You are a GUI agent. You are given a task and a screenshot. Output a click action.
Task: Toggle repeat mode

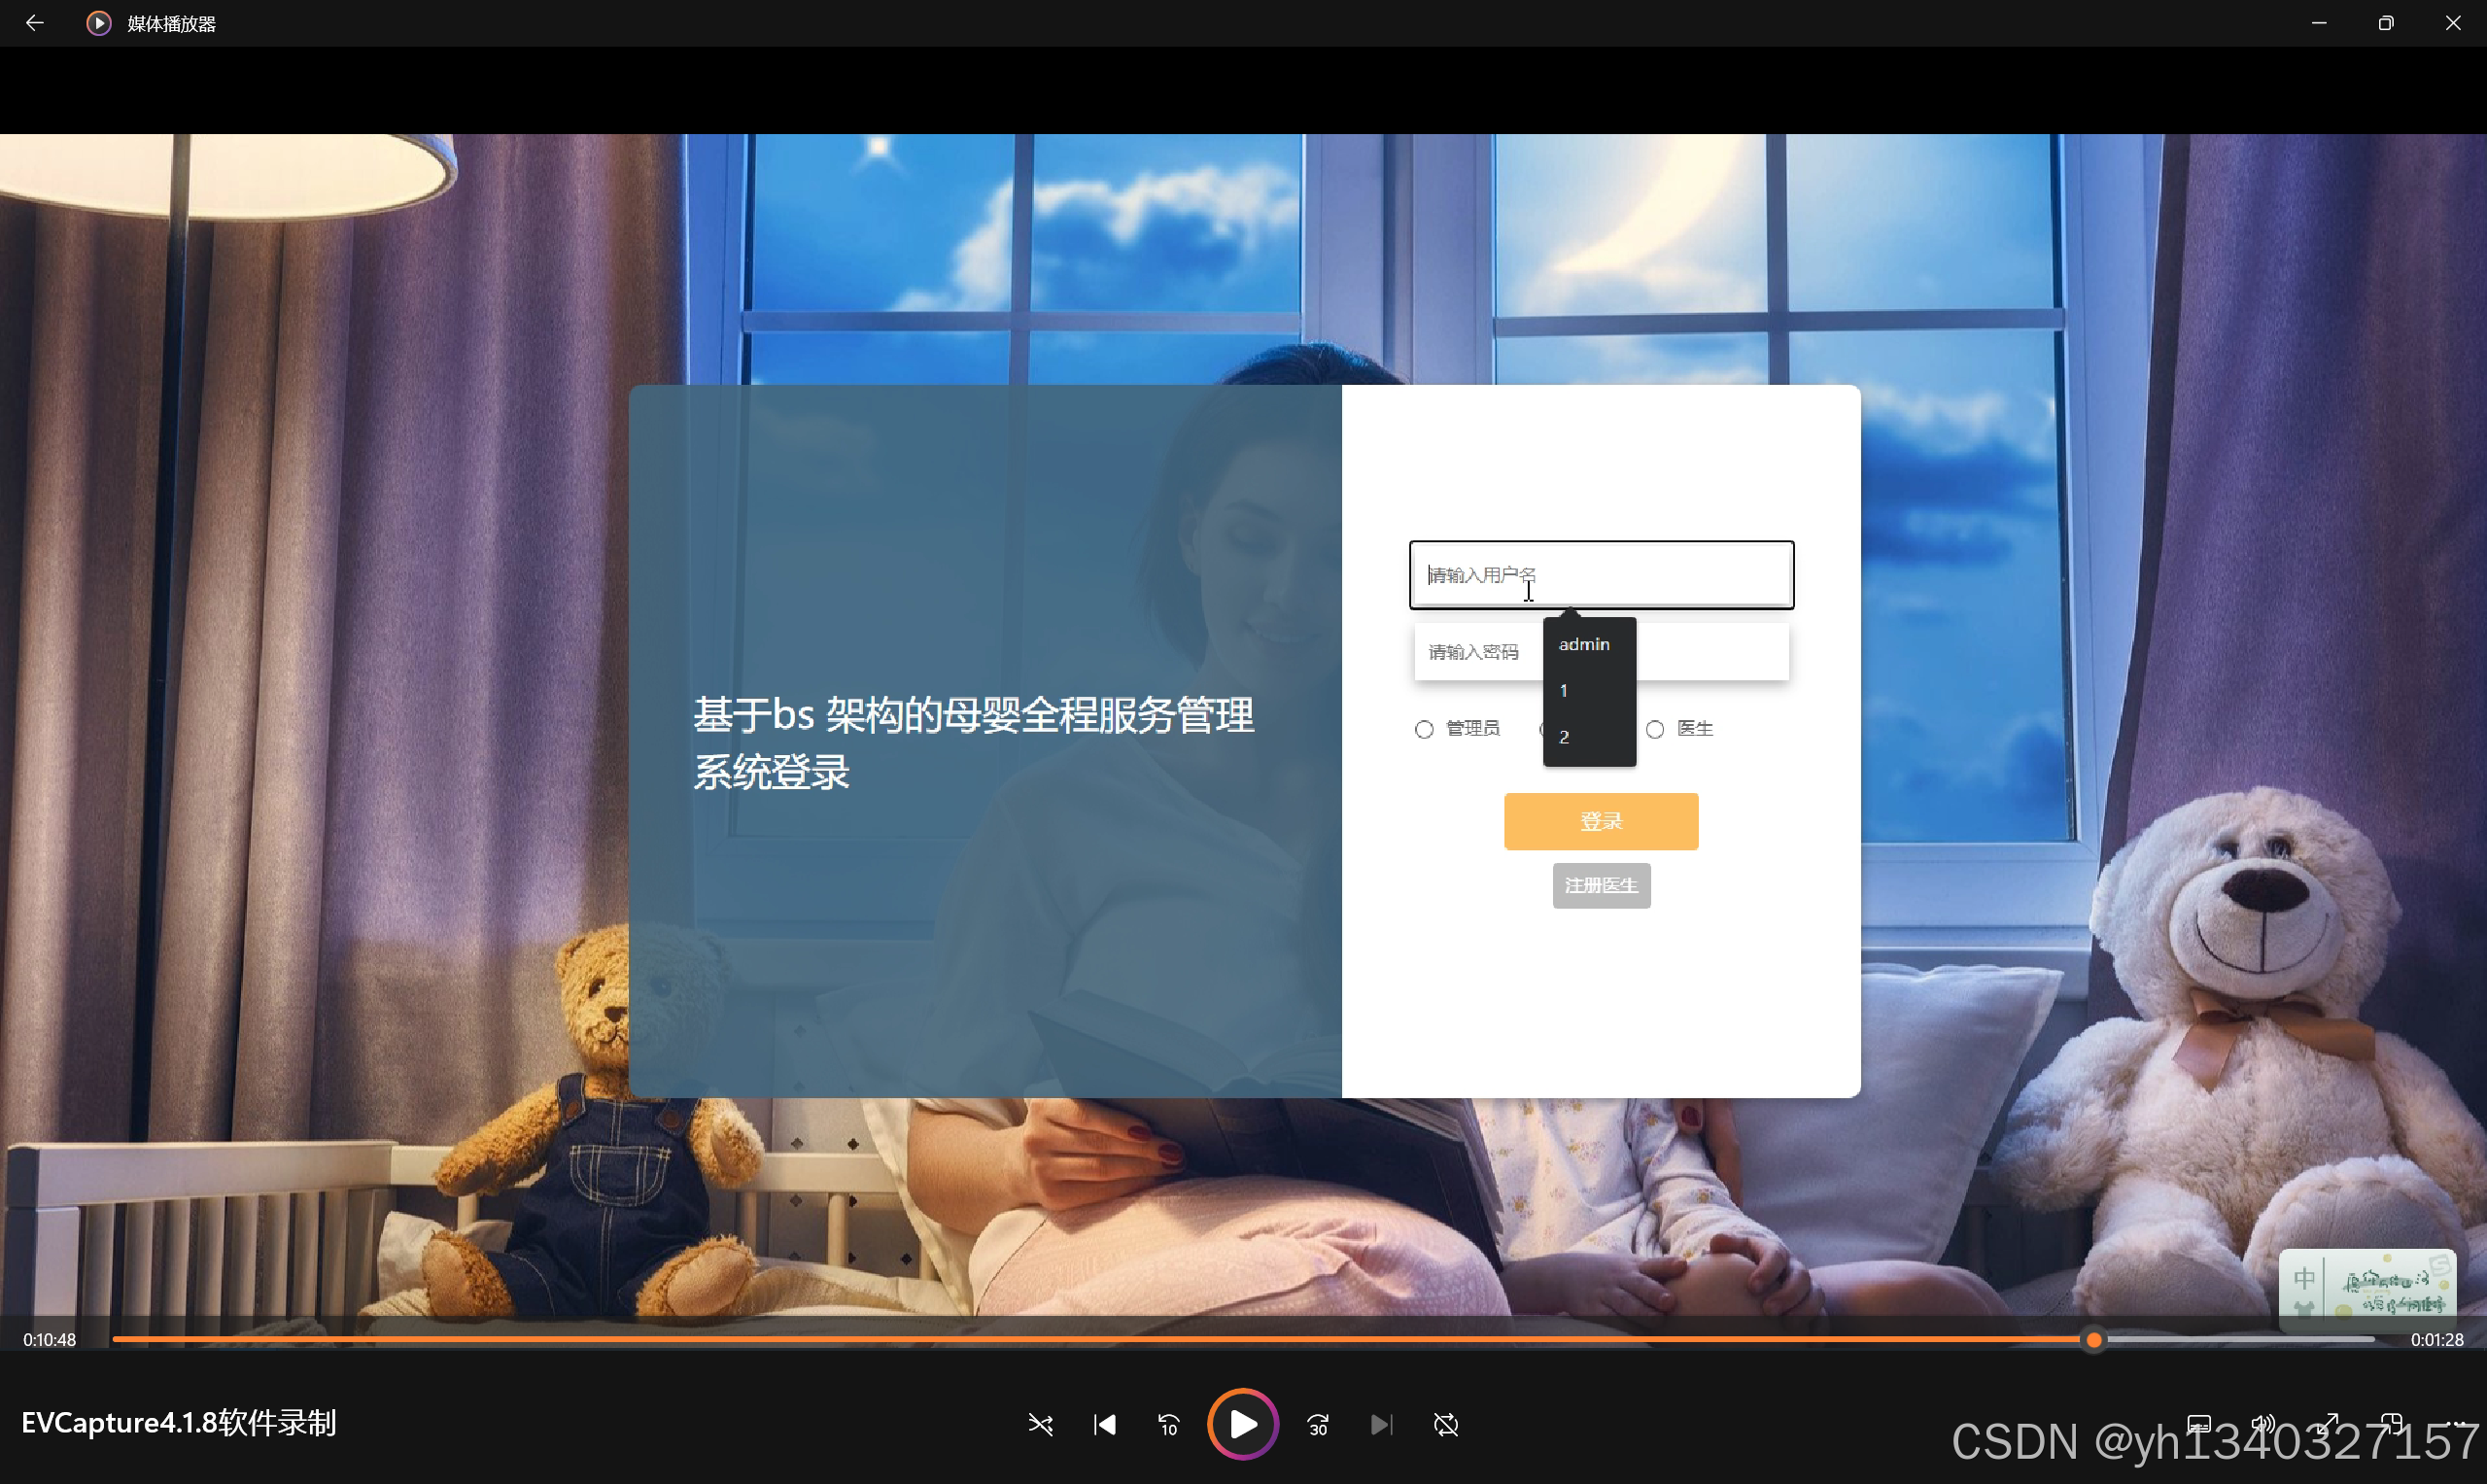coord(1446,1425)
